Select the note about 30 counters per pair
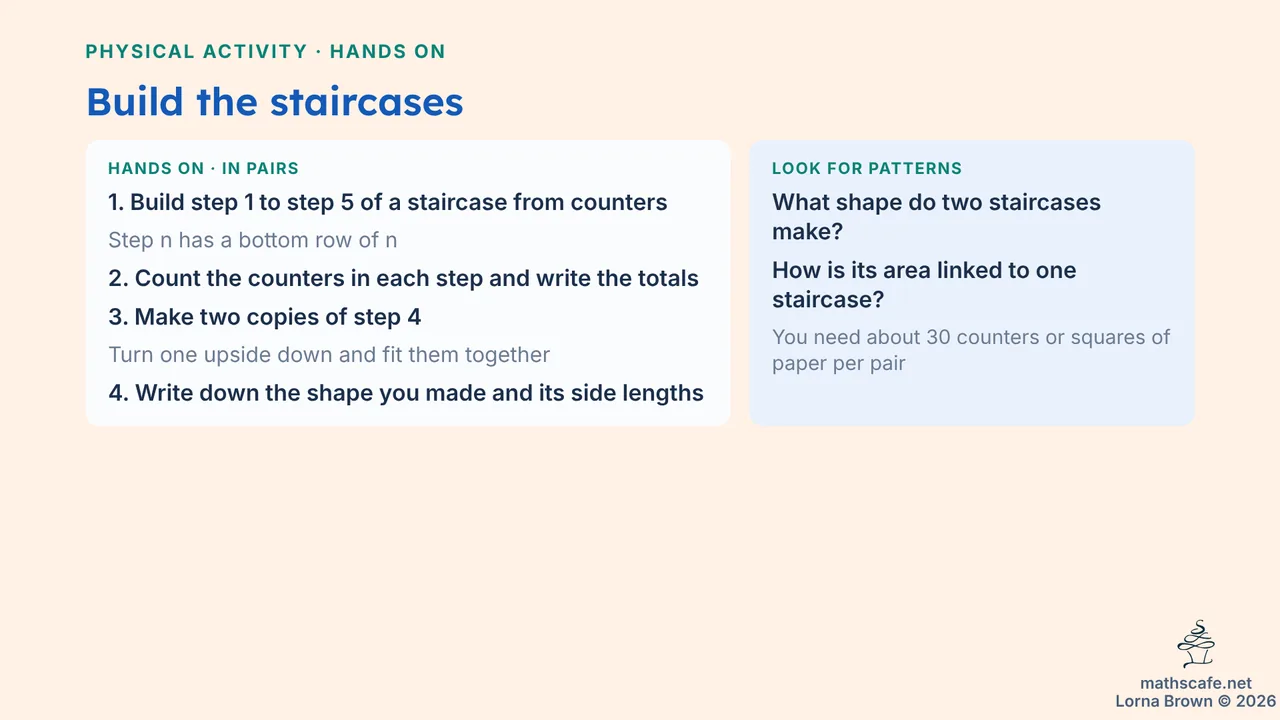The image size is (1280, 720). click(x=971, y=350)
